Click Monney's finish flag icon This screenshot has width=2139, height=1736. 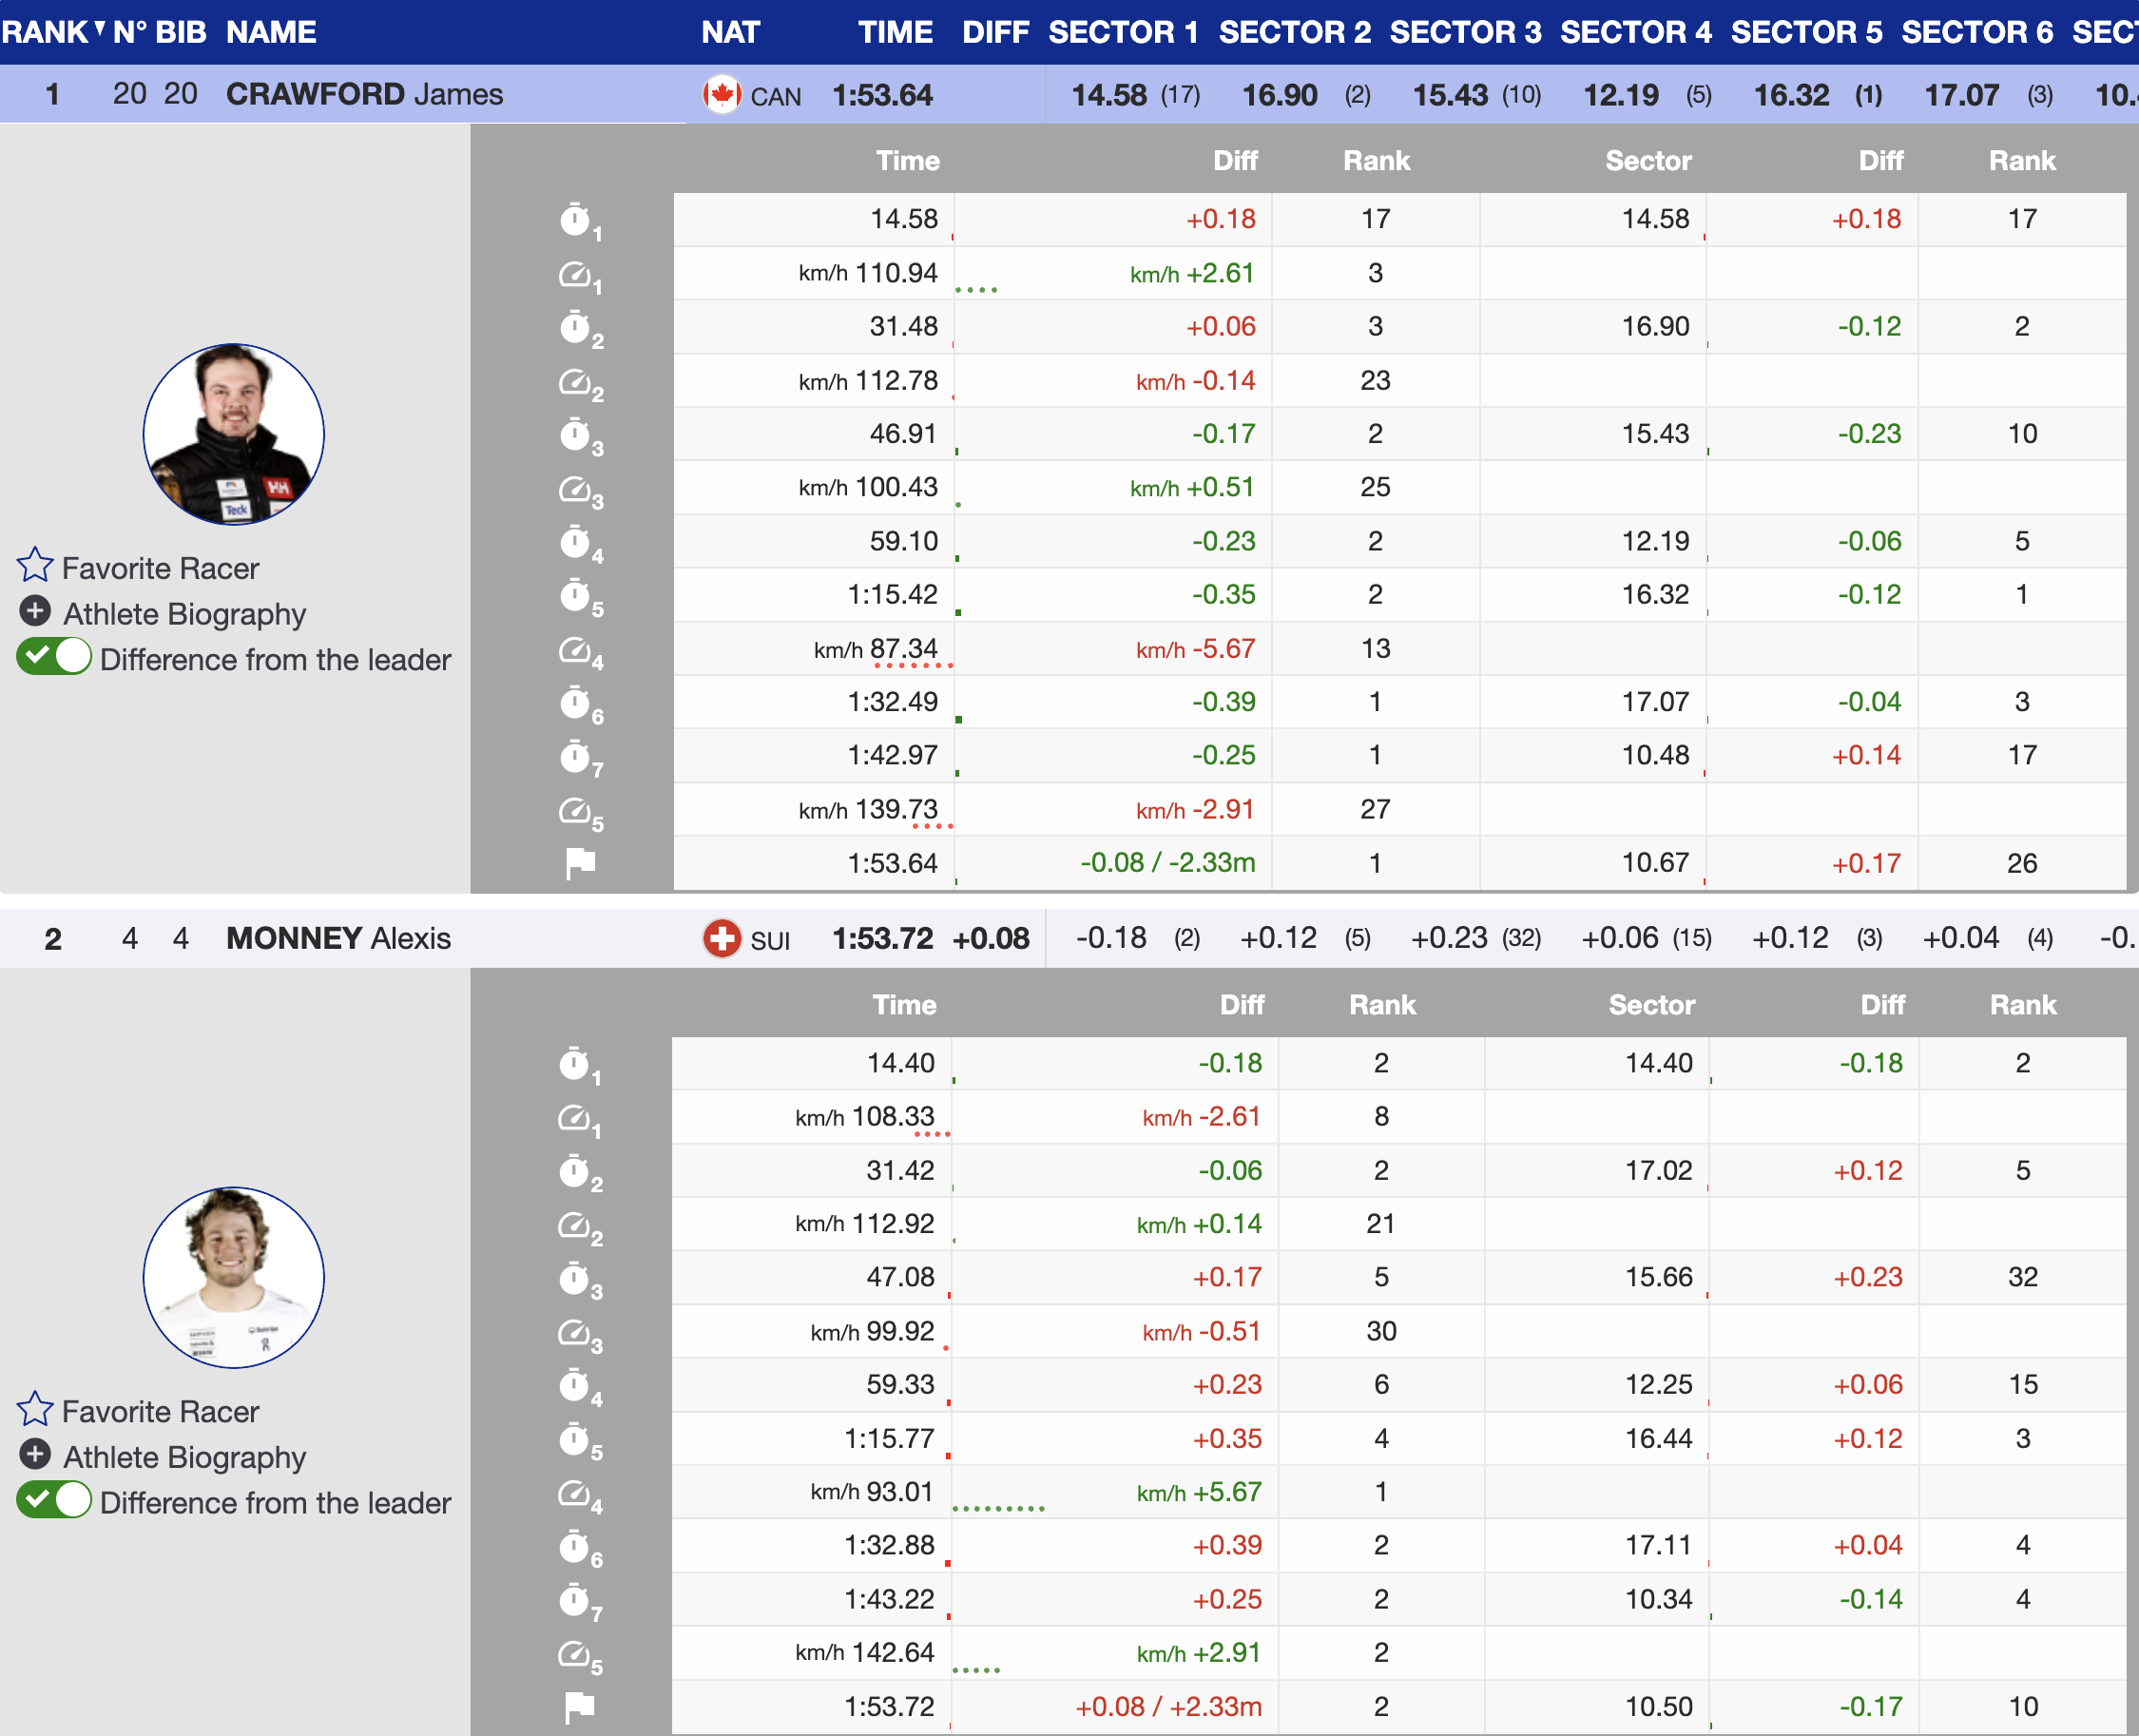[x=580, y=1706]
